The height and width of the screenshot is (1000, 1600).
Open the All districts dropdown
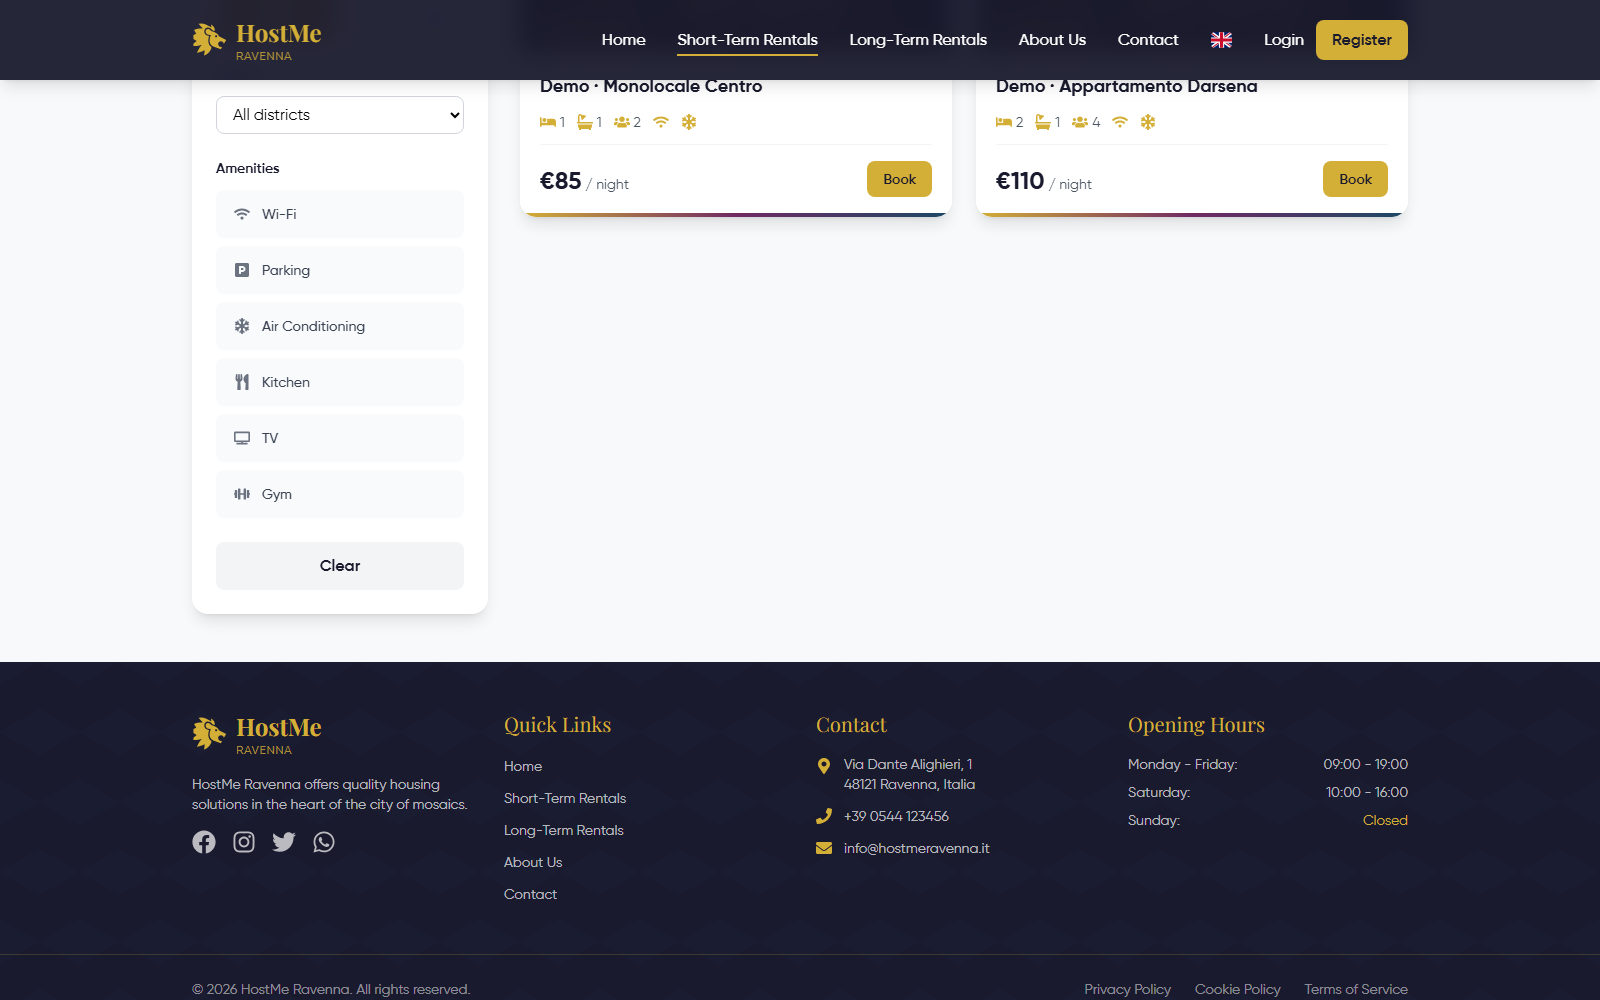click(x=340, y=115)
